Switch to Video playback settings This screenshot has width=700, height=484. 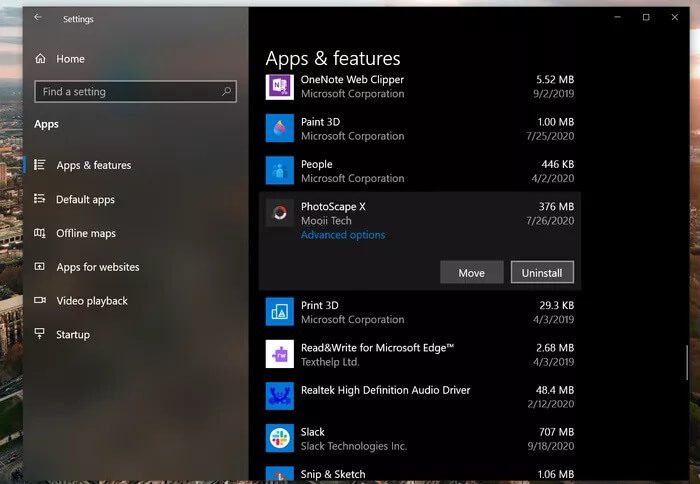[92, 301]
